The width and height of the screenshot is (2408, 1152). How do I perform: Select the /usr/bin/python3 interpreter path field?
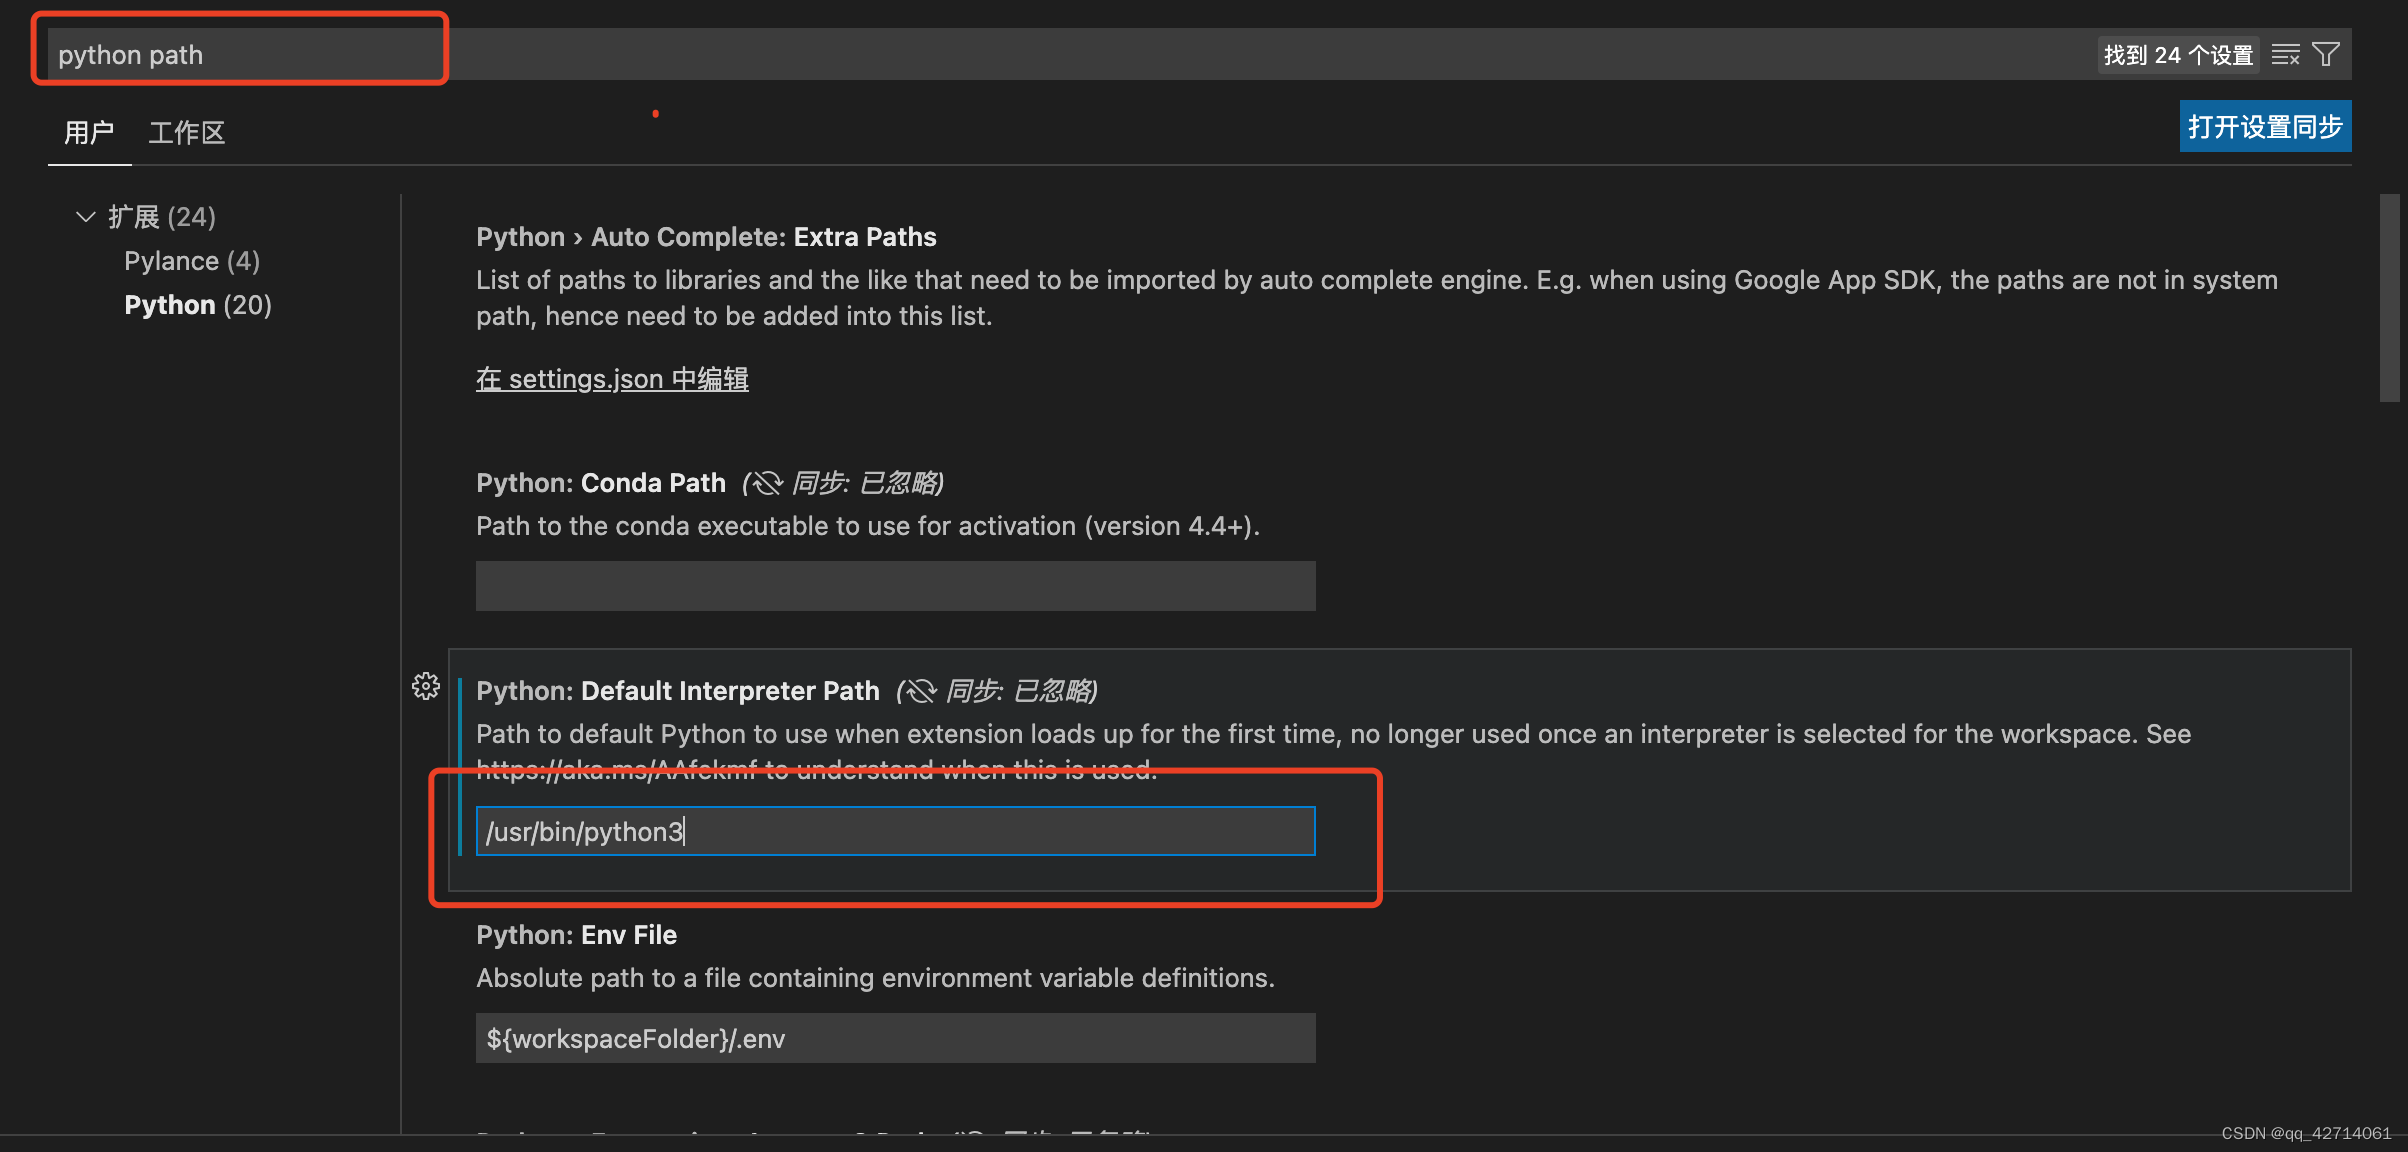point(894,831)
